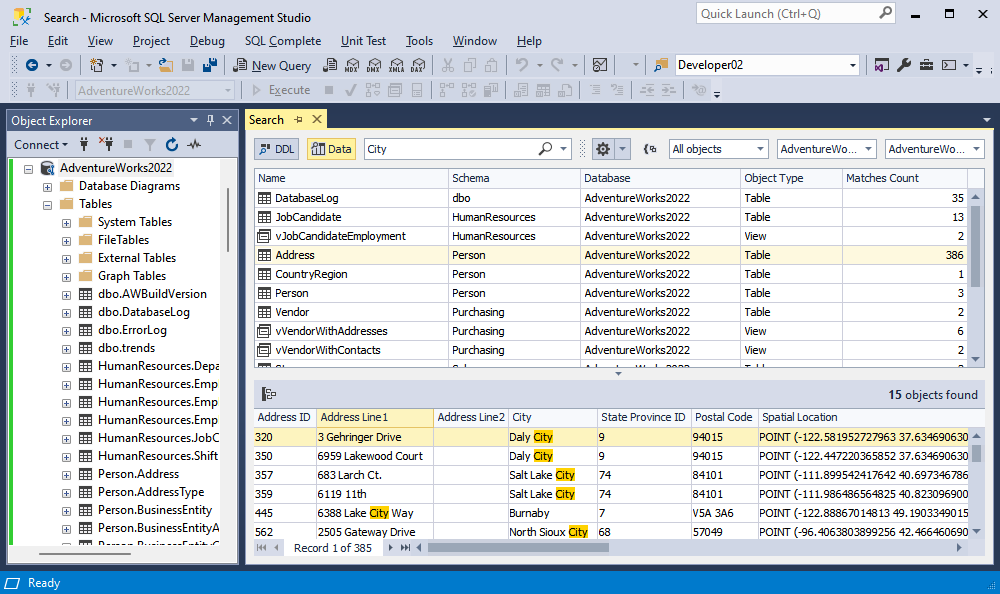Open the Developer02 configuration dropdown

click(767, 65)
